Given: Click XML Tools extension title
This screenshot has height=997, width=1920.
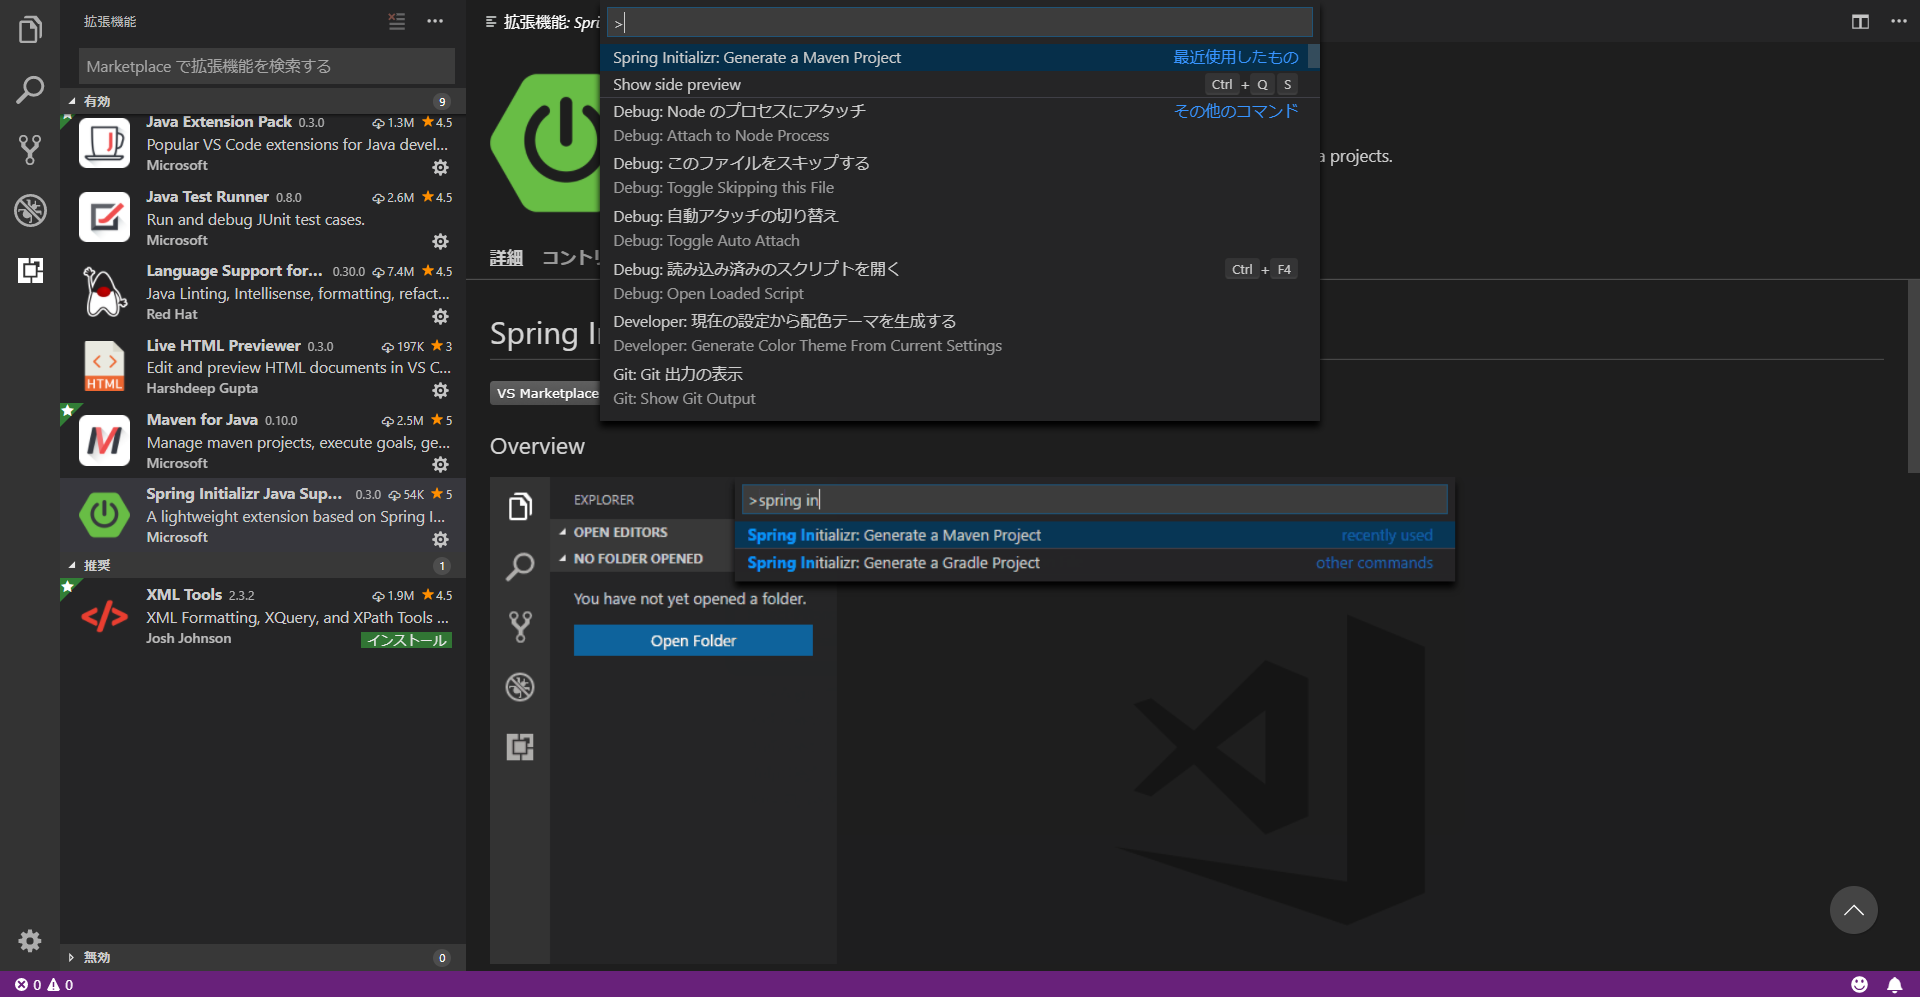Looking at the screenshot, I should click(184, 595).
